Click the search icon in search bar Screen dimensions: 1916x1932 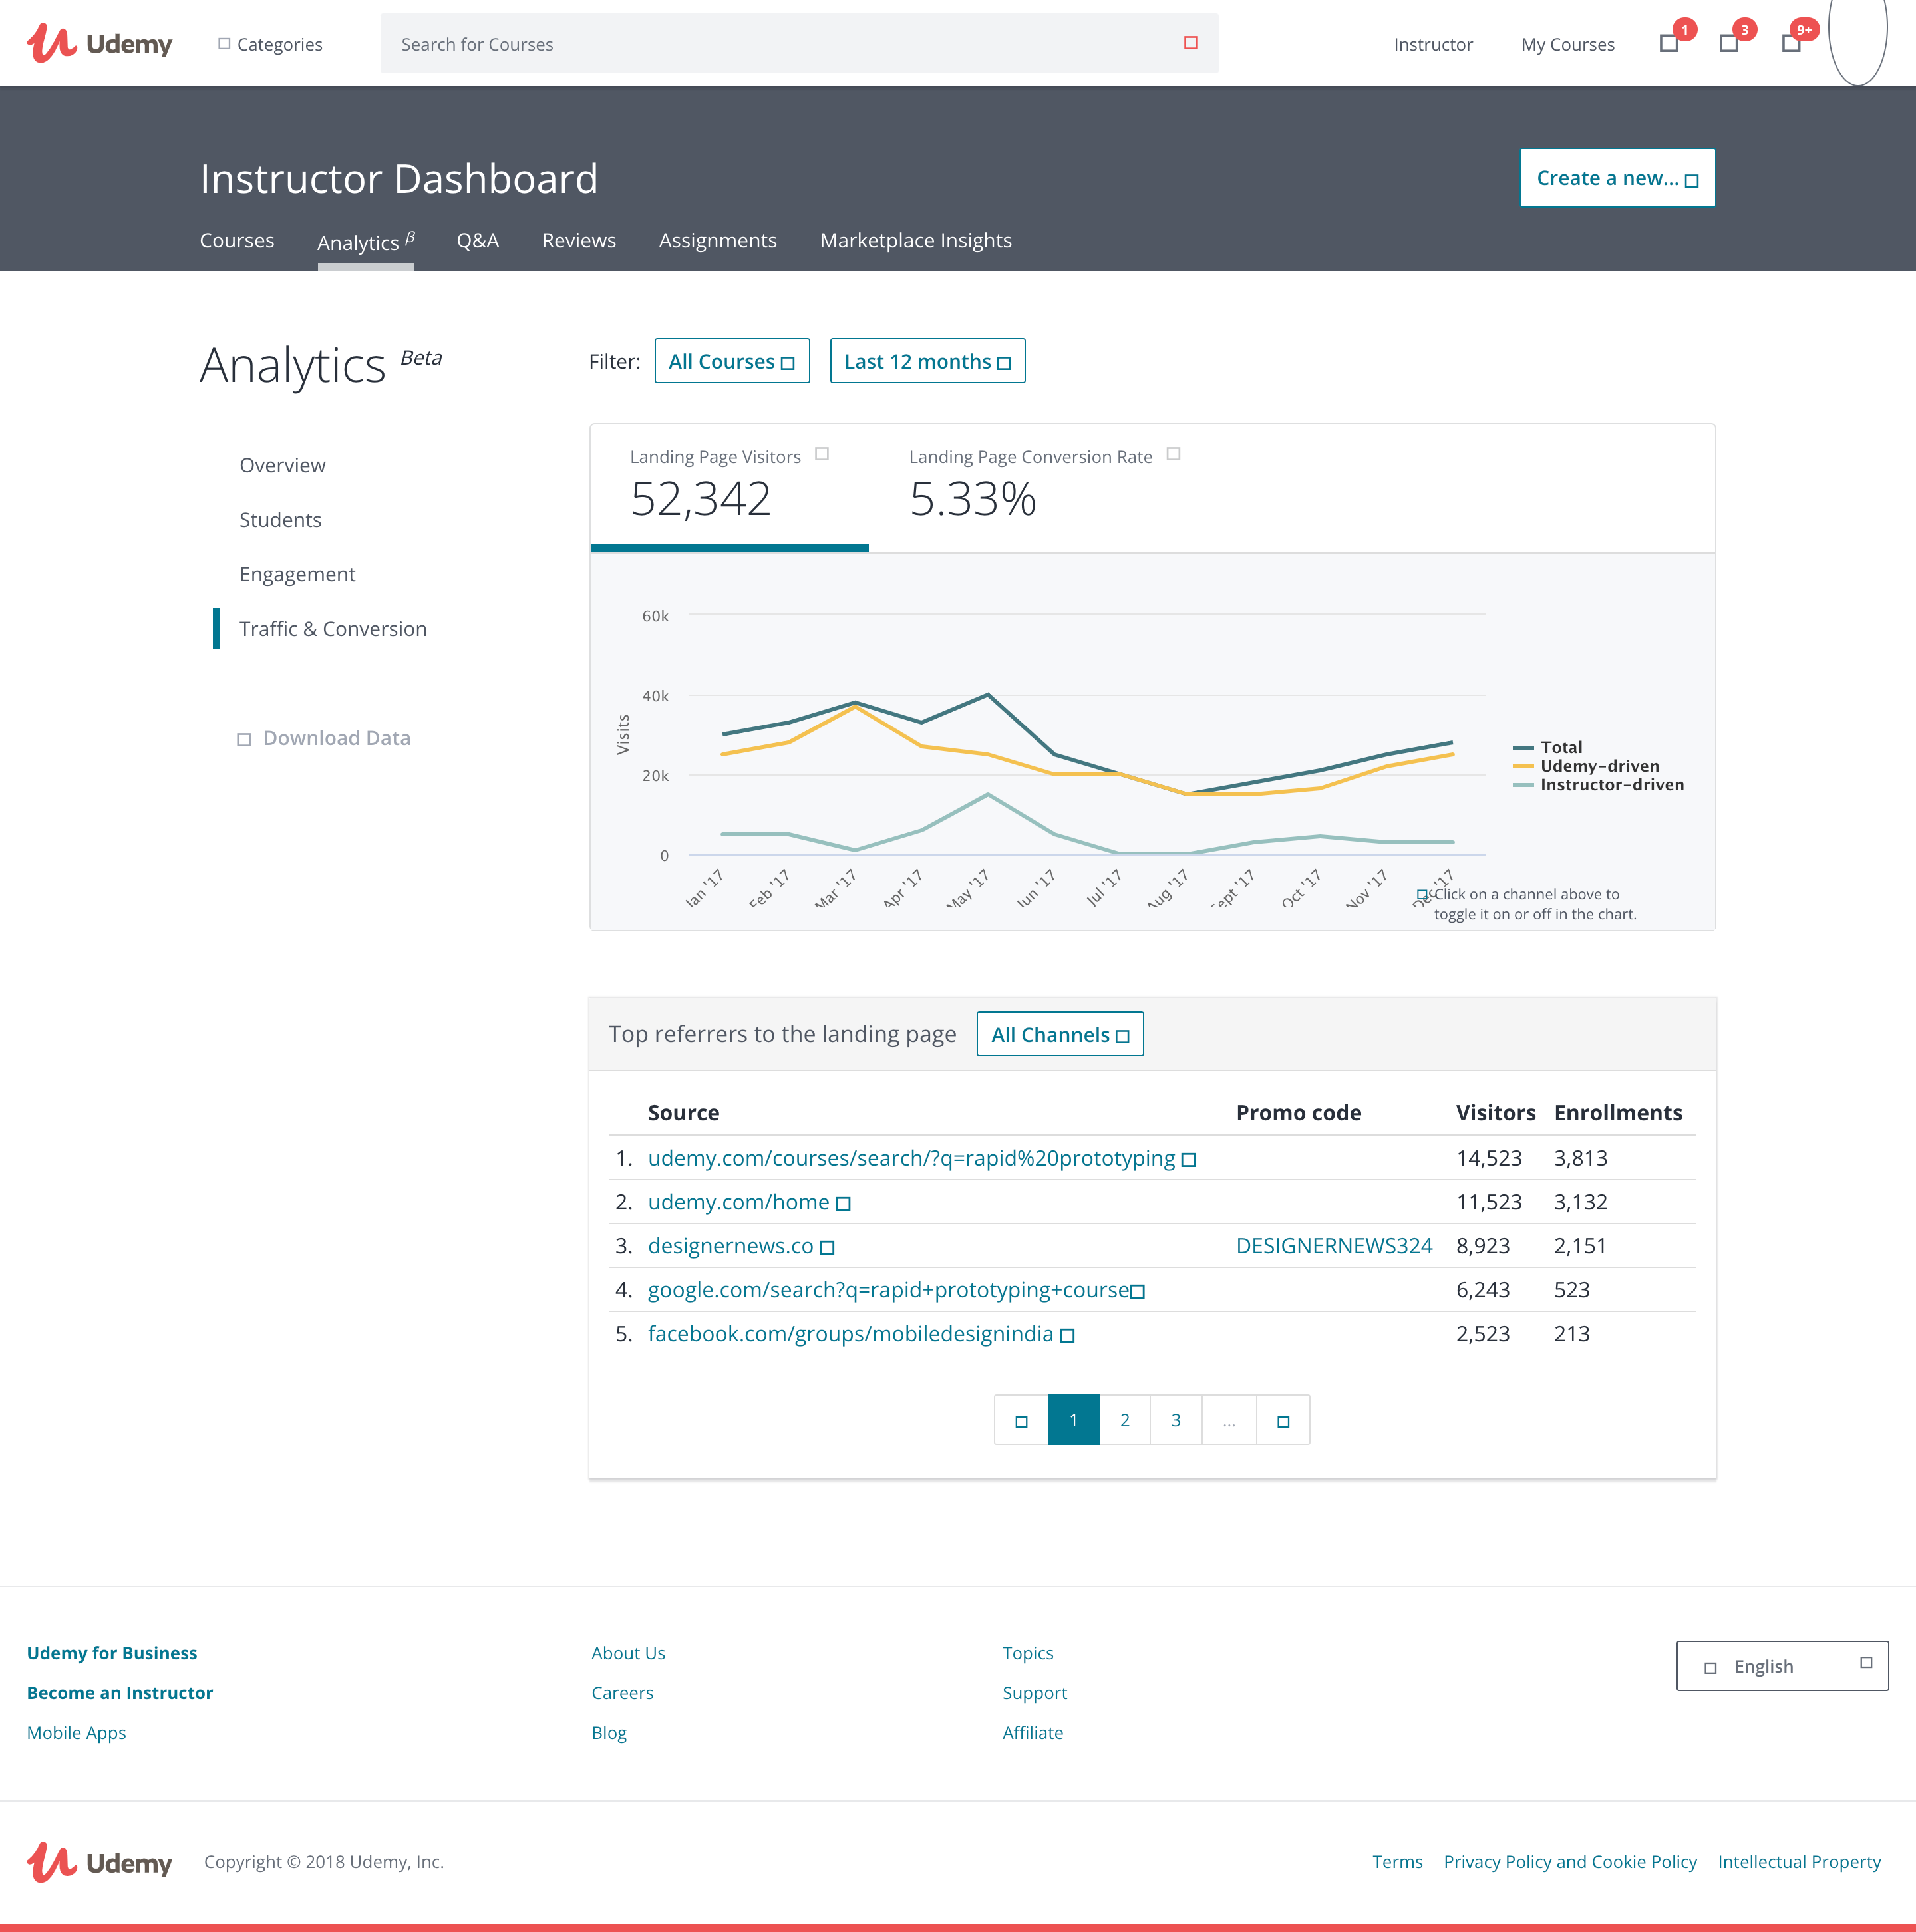pos(1190,43)
